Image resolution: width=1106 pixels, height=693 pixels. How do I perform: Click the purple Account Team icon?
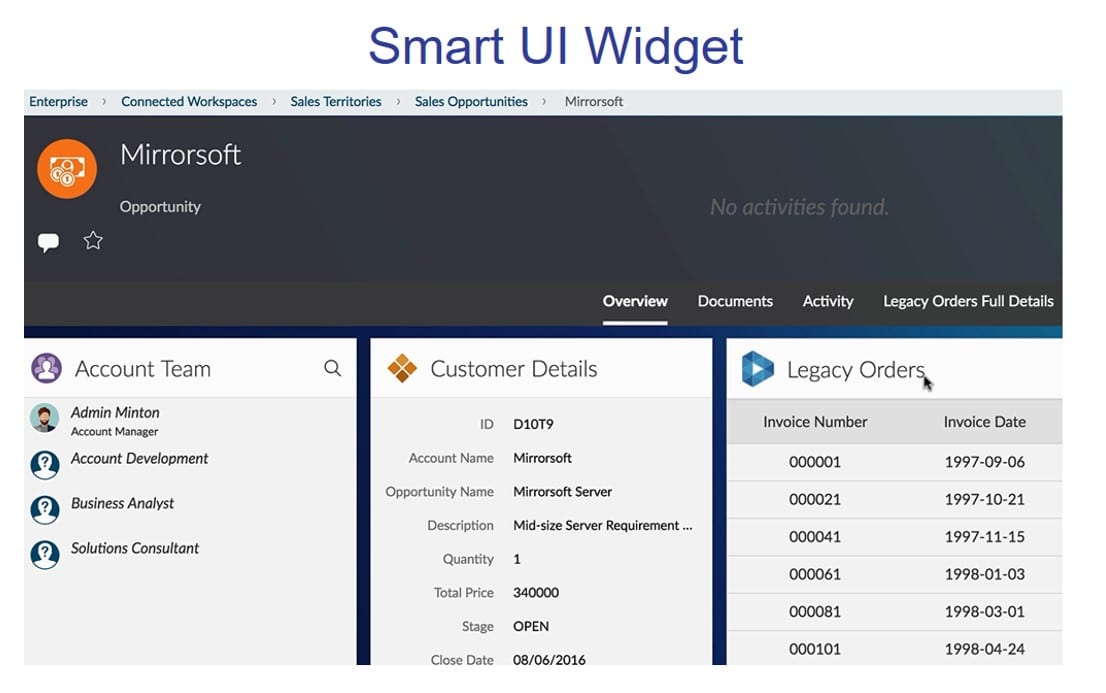click(46, 369)
